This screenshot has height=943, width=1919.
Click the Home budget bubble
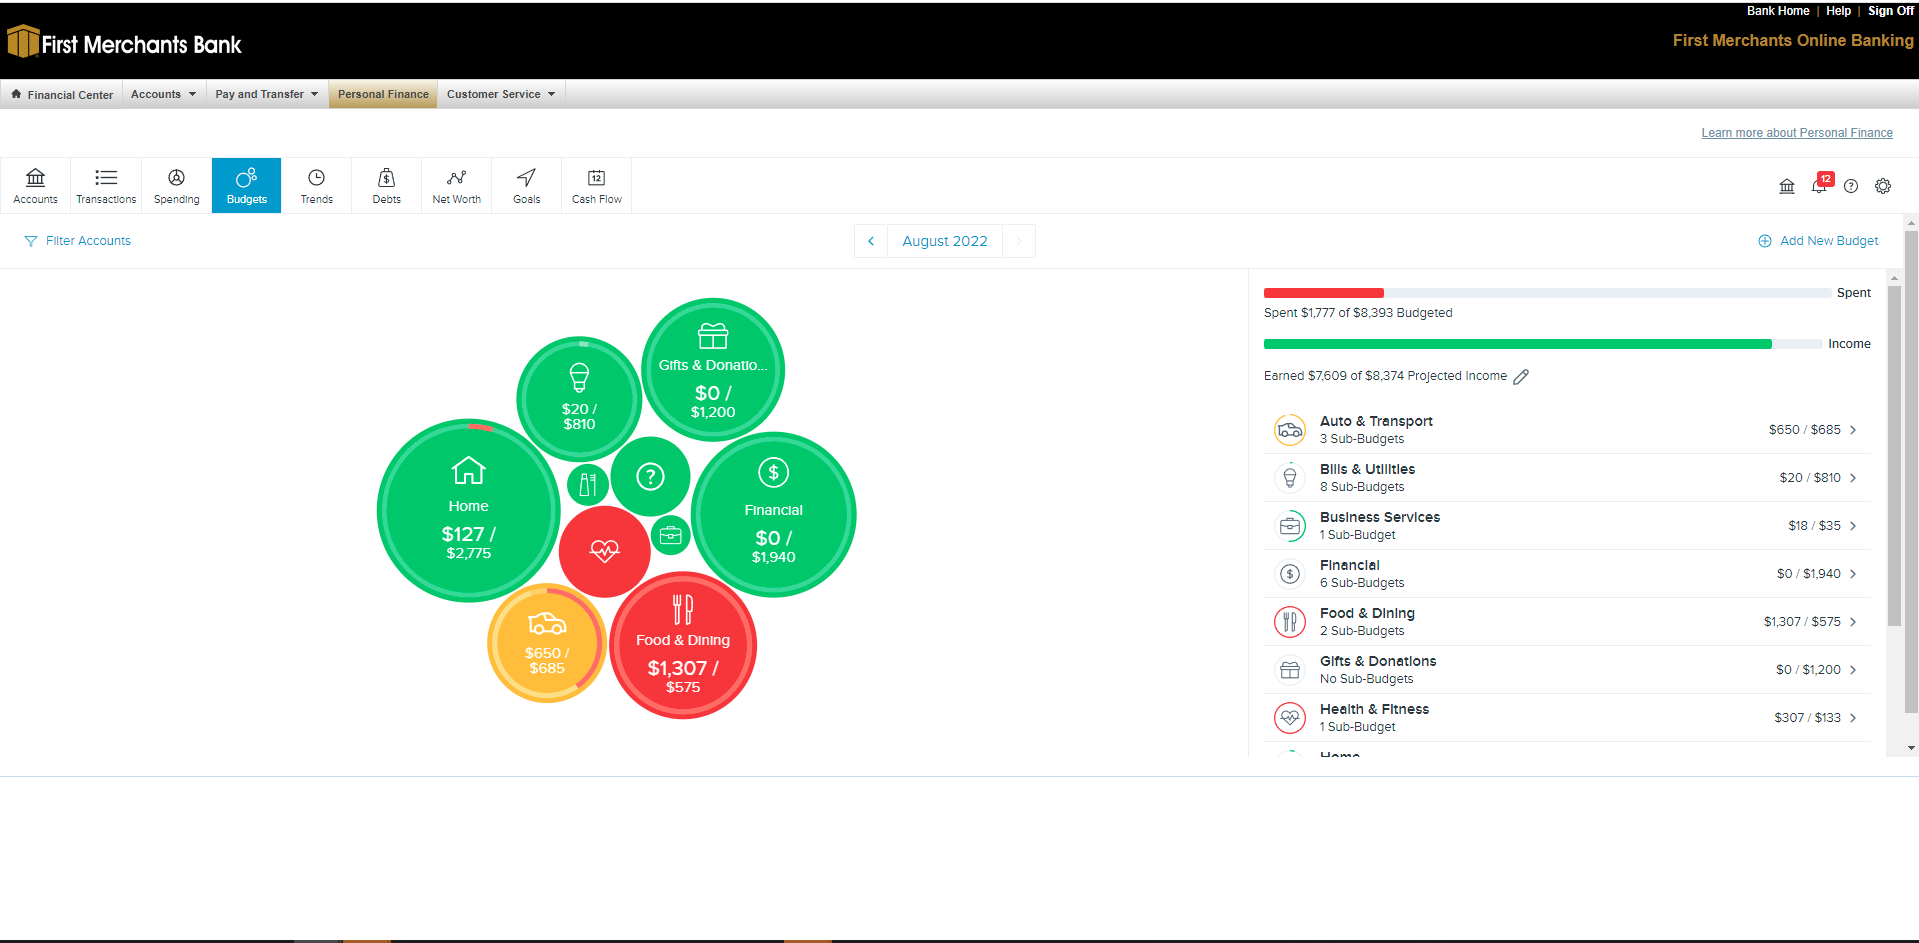(x=468, y=511)
